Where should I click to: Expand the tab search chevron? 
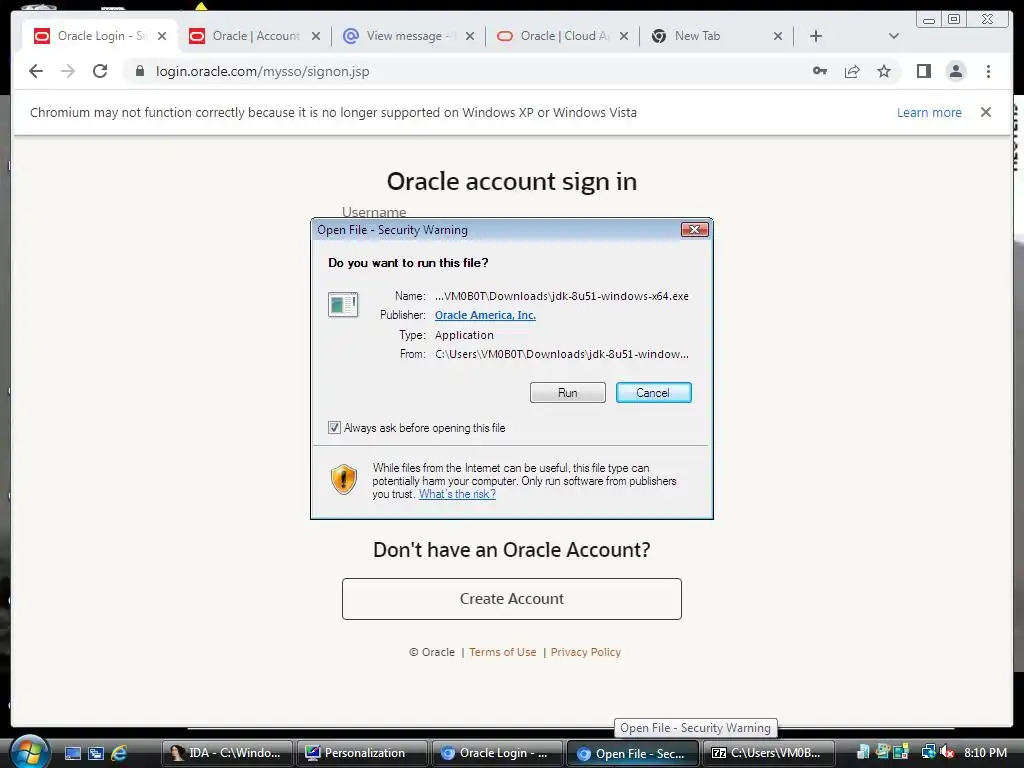click(894, 36)
